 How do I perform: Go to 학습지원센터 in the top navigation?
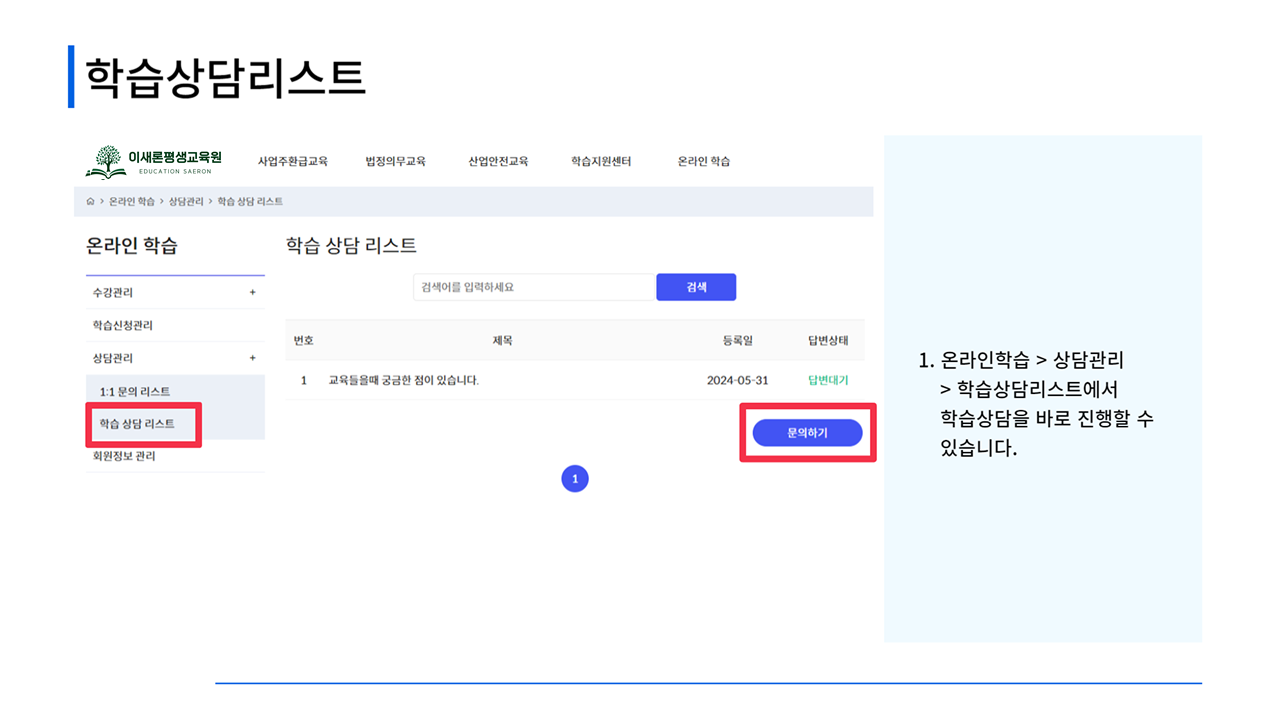pos(601,161)
